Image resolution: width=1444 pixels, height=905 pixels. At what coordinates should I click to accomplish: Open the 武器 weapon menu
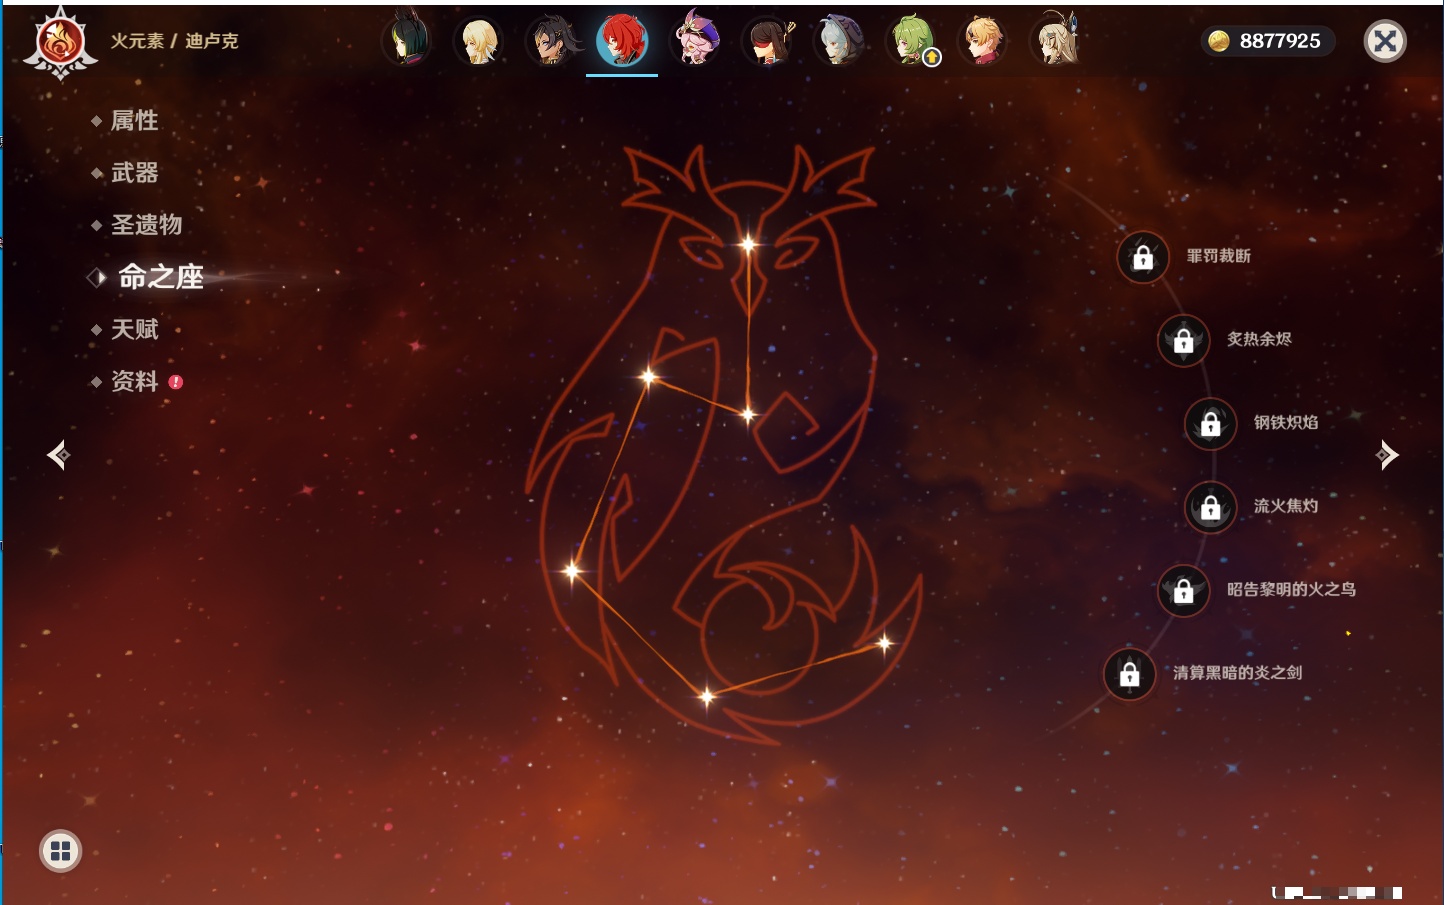pos(134,173)
